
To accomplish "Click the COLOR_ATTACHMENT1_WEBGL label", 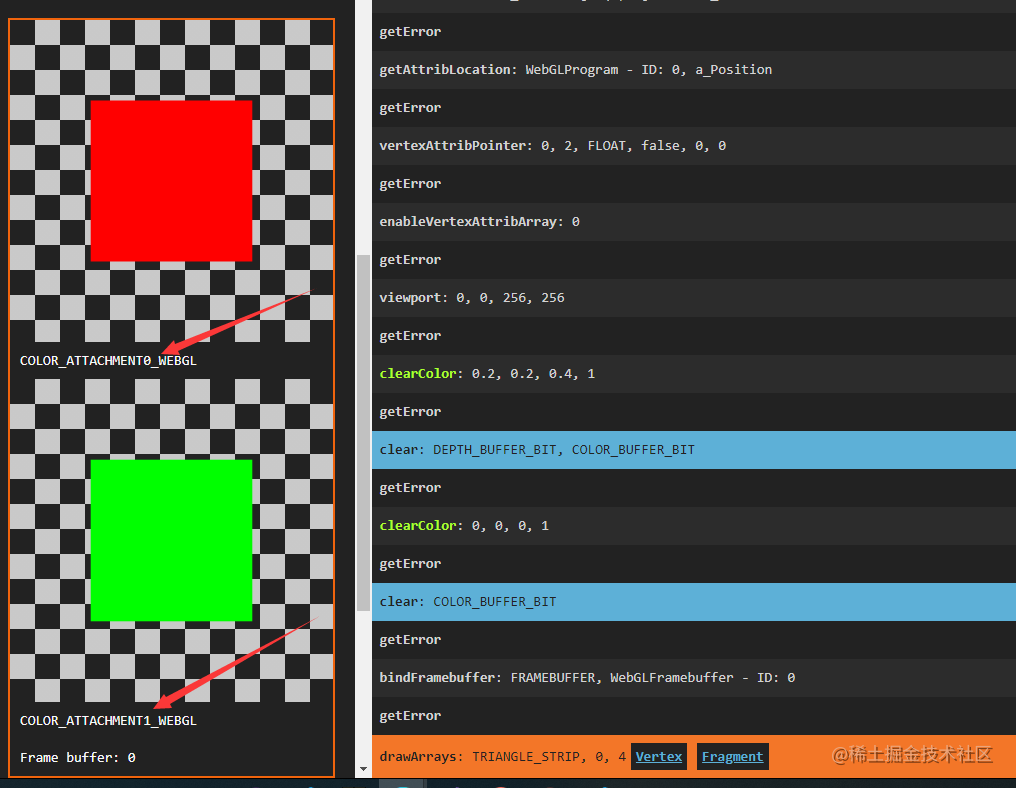I will click(x=108, y=721).
